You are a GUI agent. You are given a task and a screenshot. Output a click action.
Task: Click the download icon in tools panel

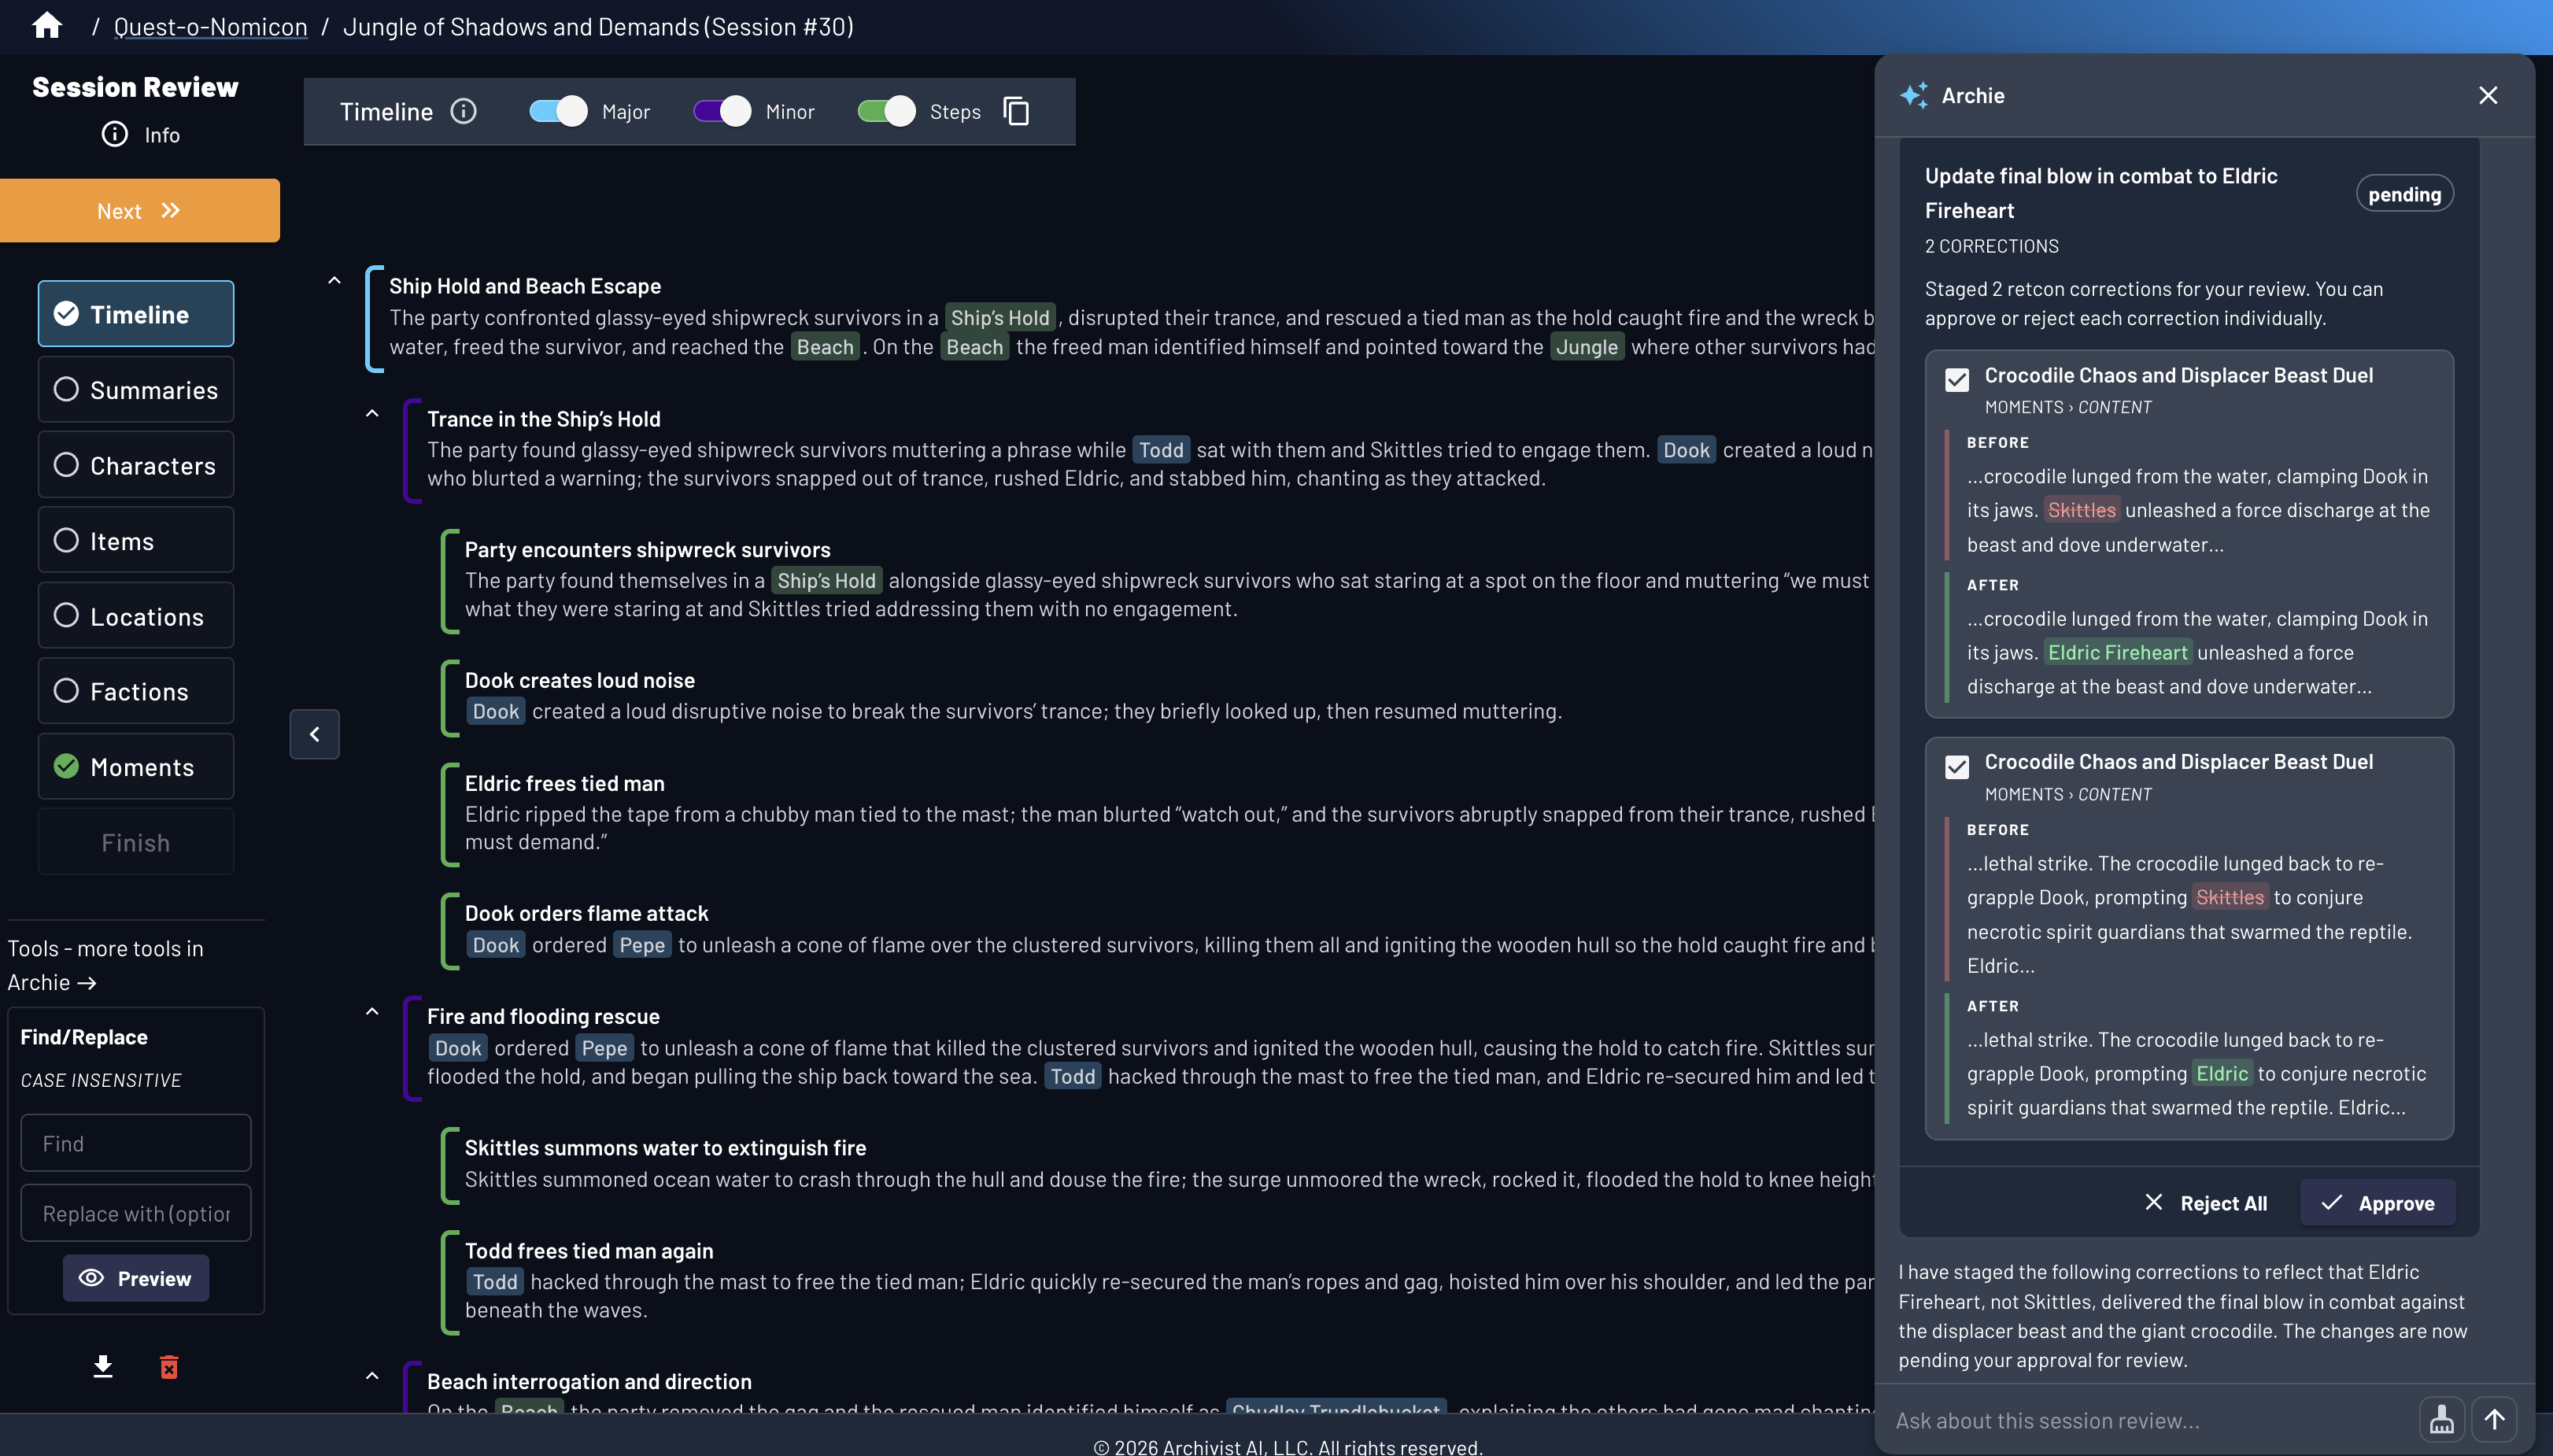[102, 1366]
